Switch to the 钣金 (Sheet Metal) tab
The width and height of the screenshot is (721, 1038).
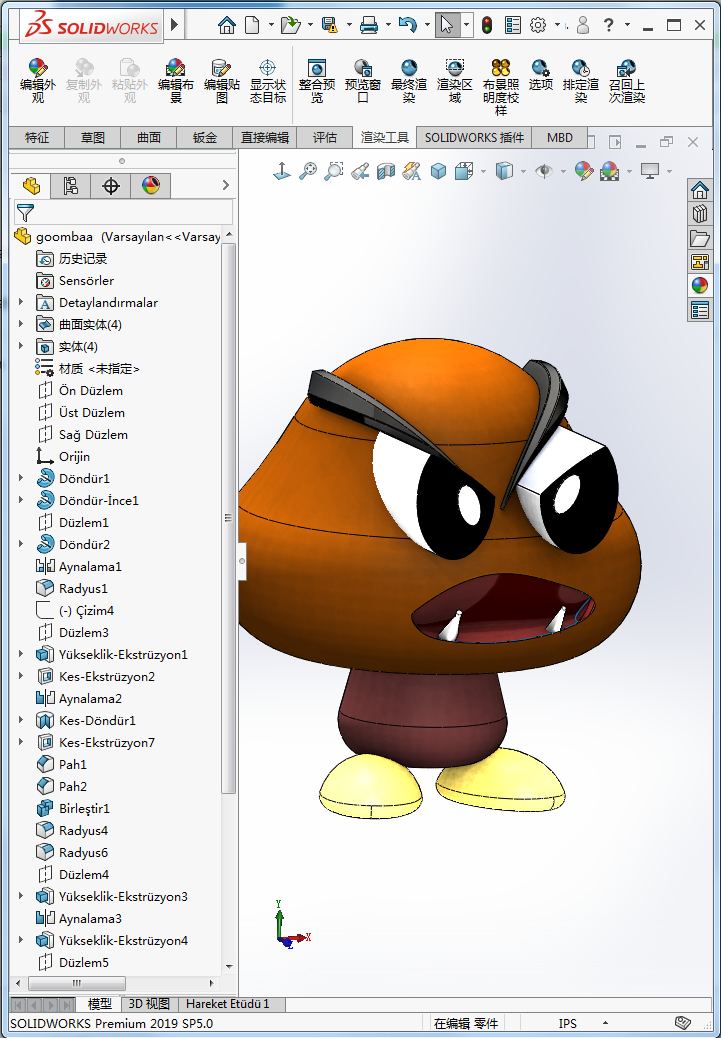pyautogui.click(x=205, y=138)
